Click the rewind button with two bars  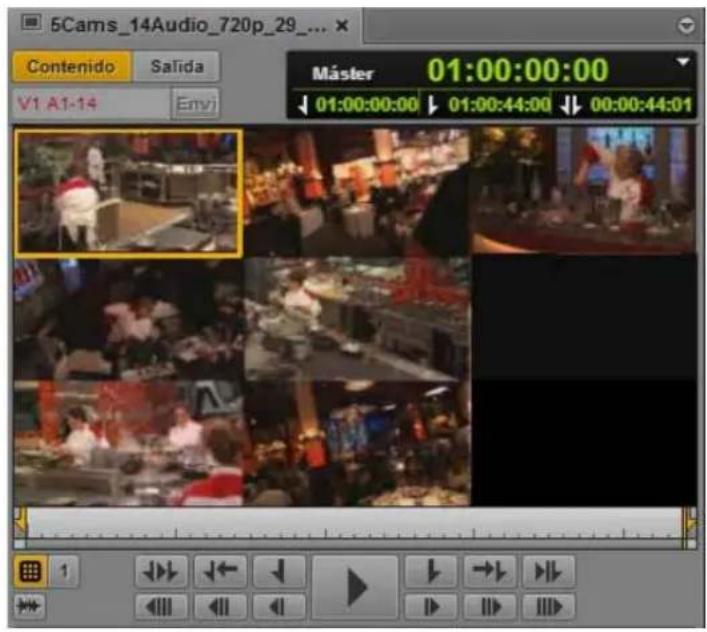pyautogui.click(x=220, y=606)
